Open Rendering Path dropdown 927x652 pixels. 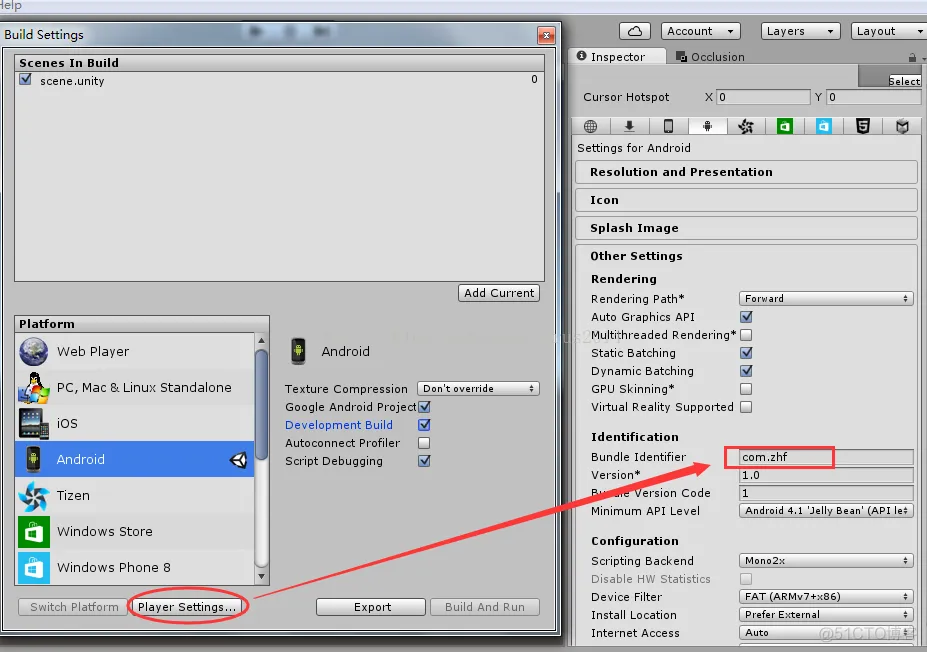[x=826, y=299]
